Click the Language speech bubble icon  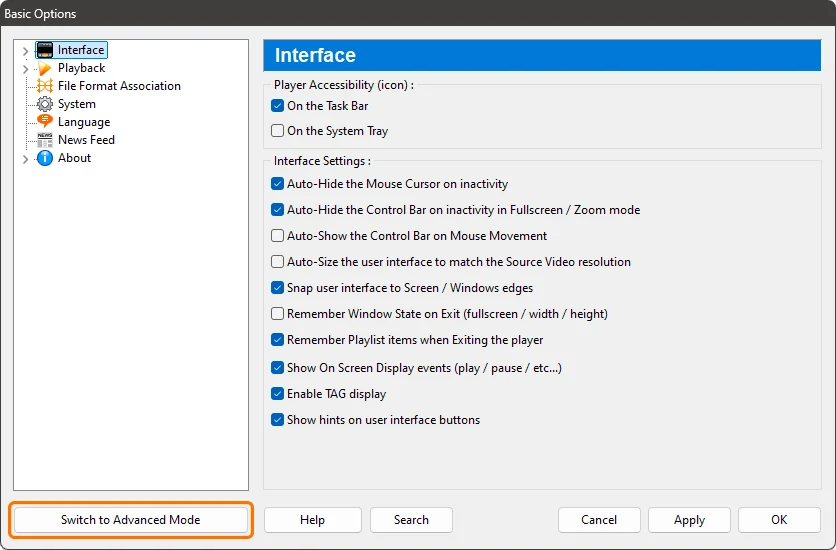click(x=45, y=122)
